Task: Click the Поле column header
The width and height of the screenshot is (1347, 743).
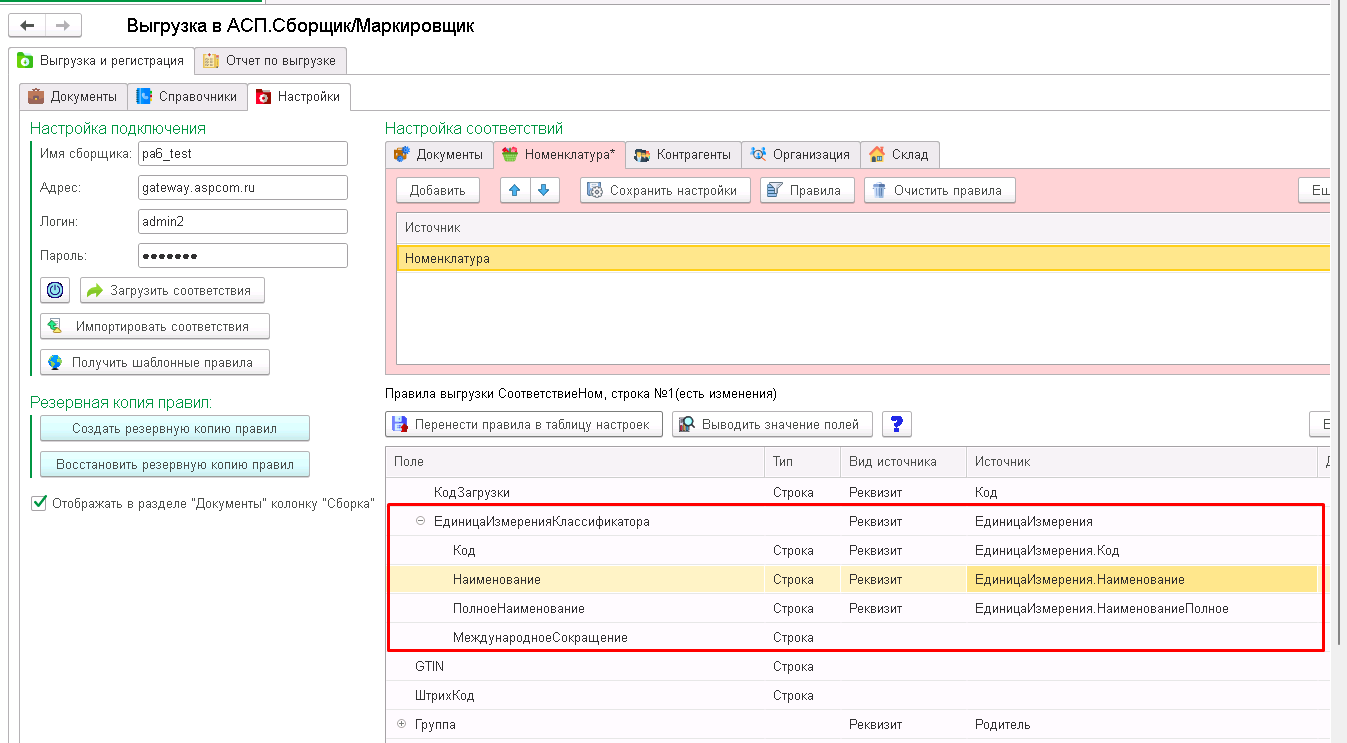Action: 574,462
